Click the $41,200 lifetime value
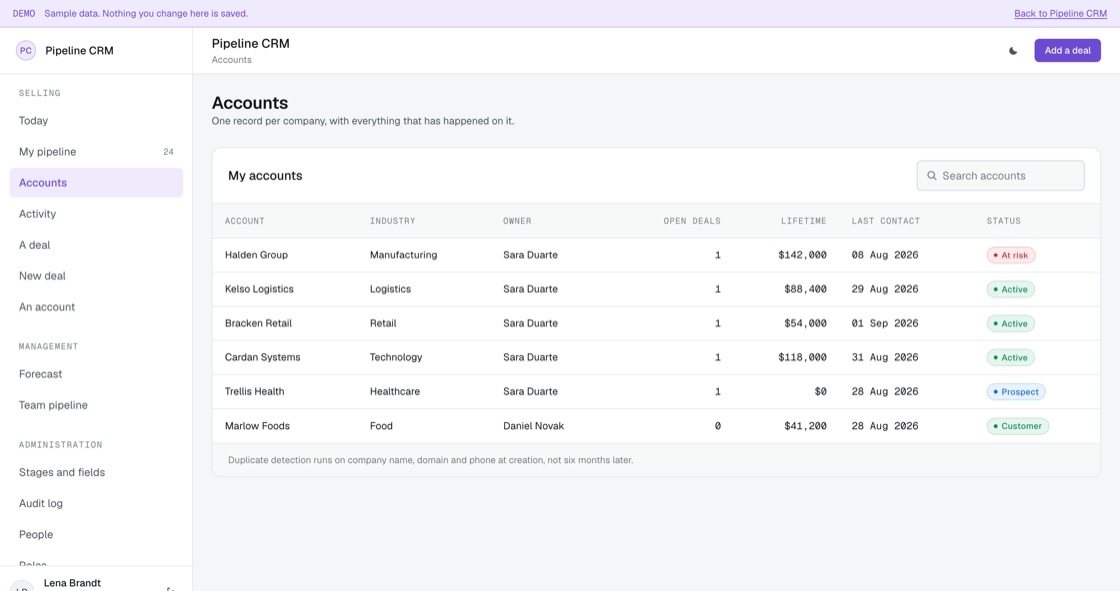 [805, 426]
